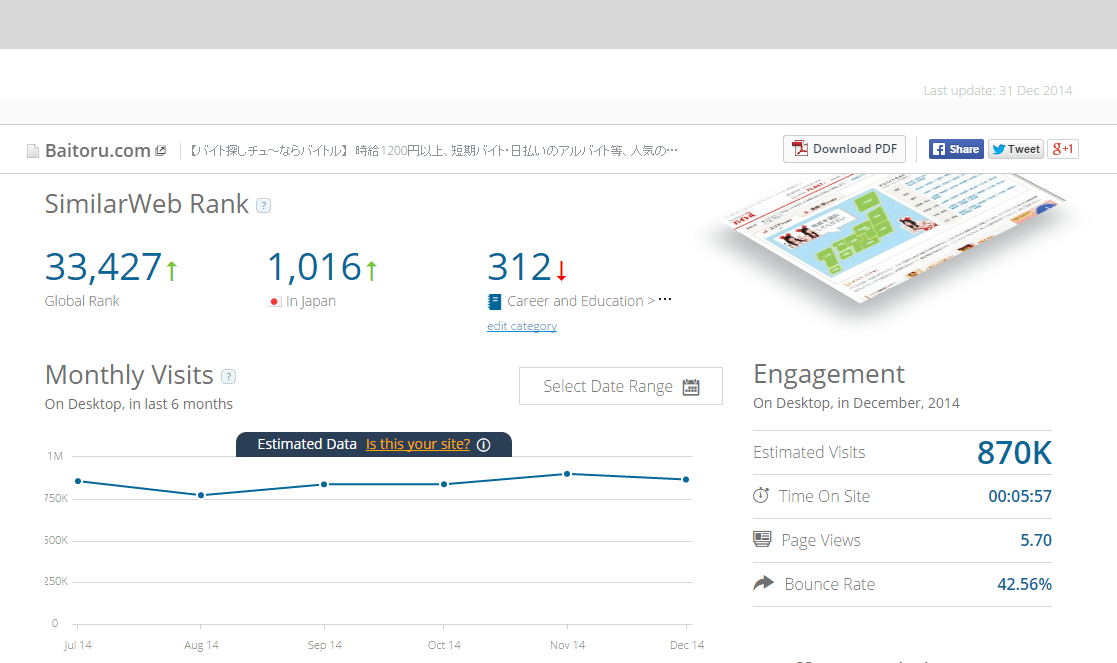Click the Oct 14 data point
Image resolution: width=1117 pixels, height=663 pixels.
444,484
